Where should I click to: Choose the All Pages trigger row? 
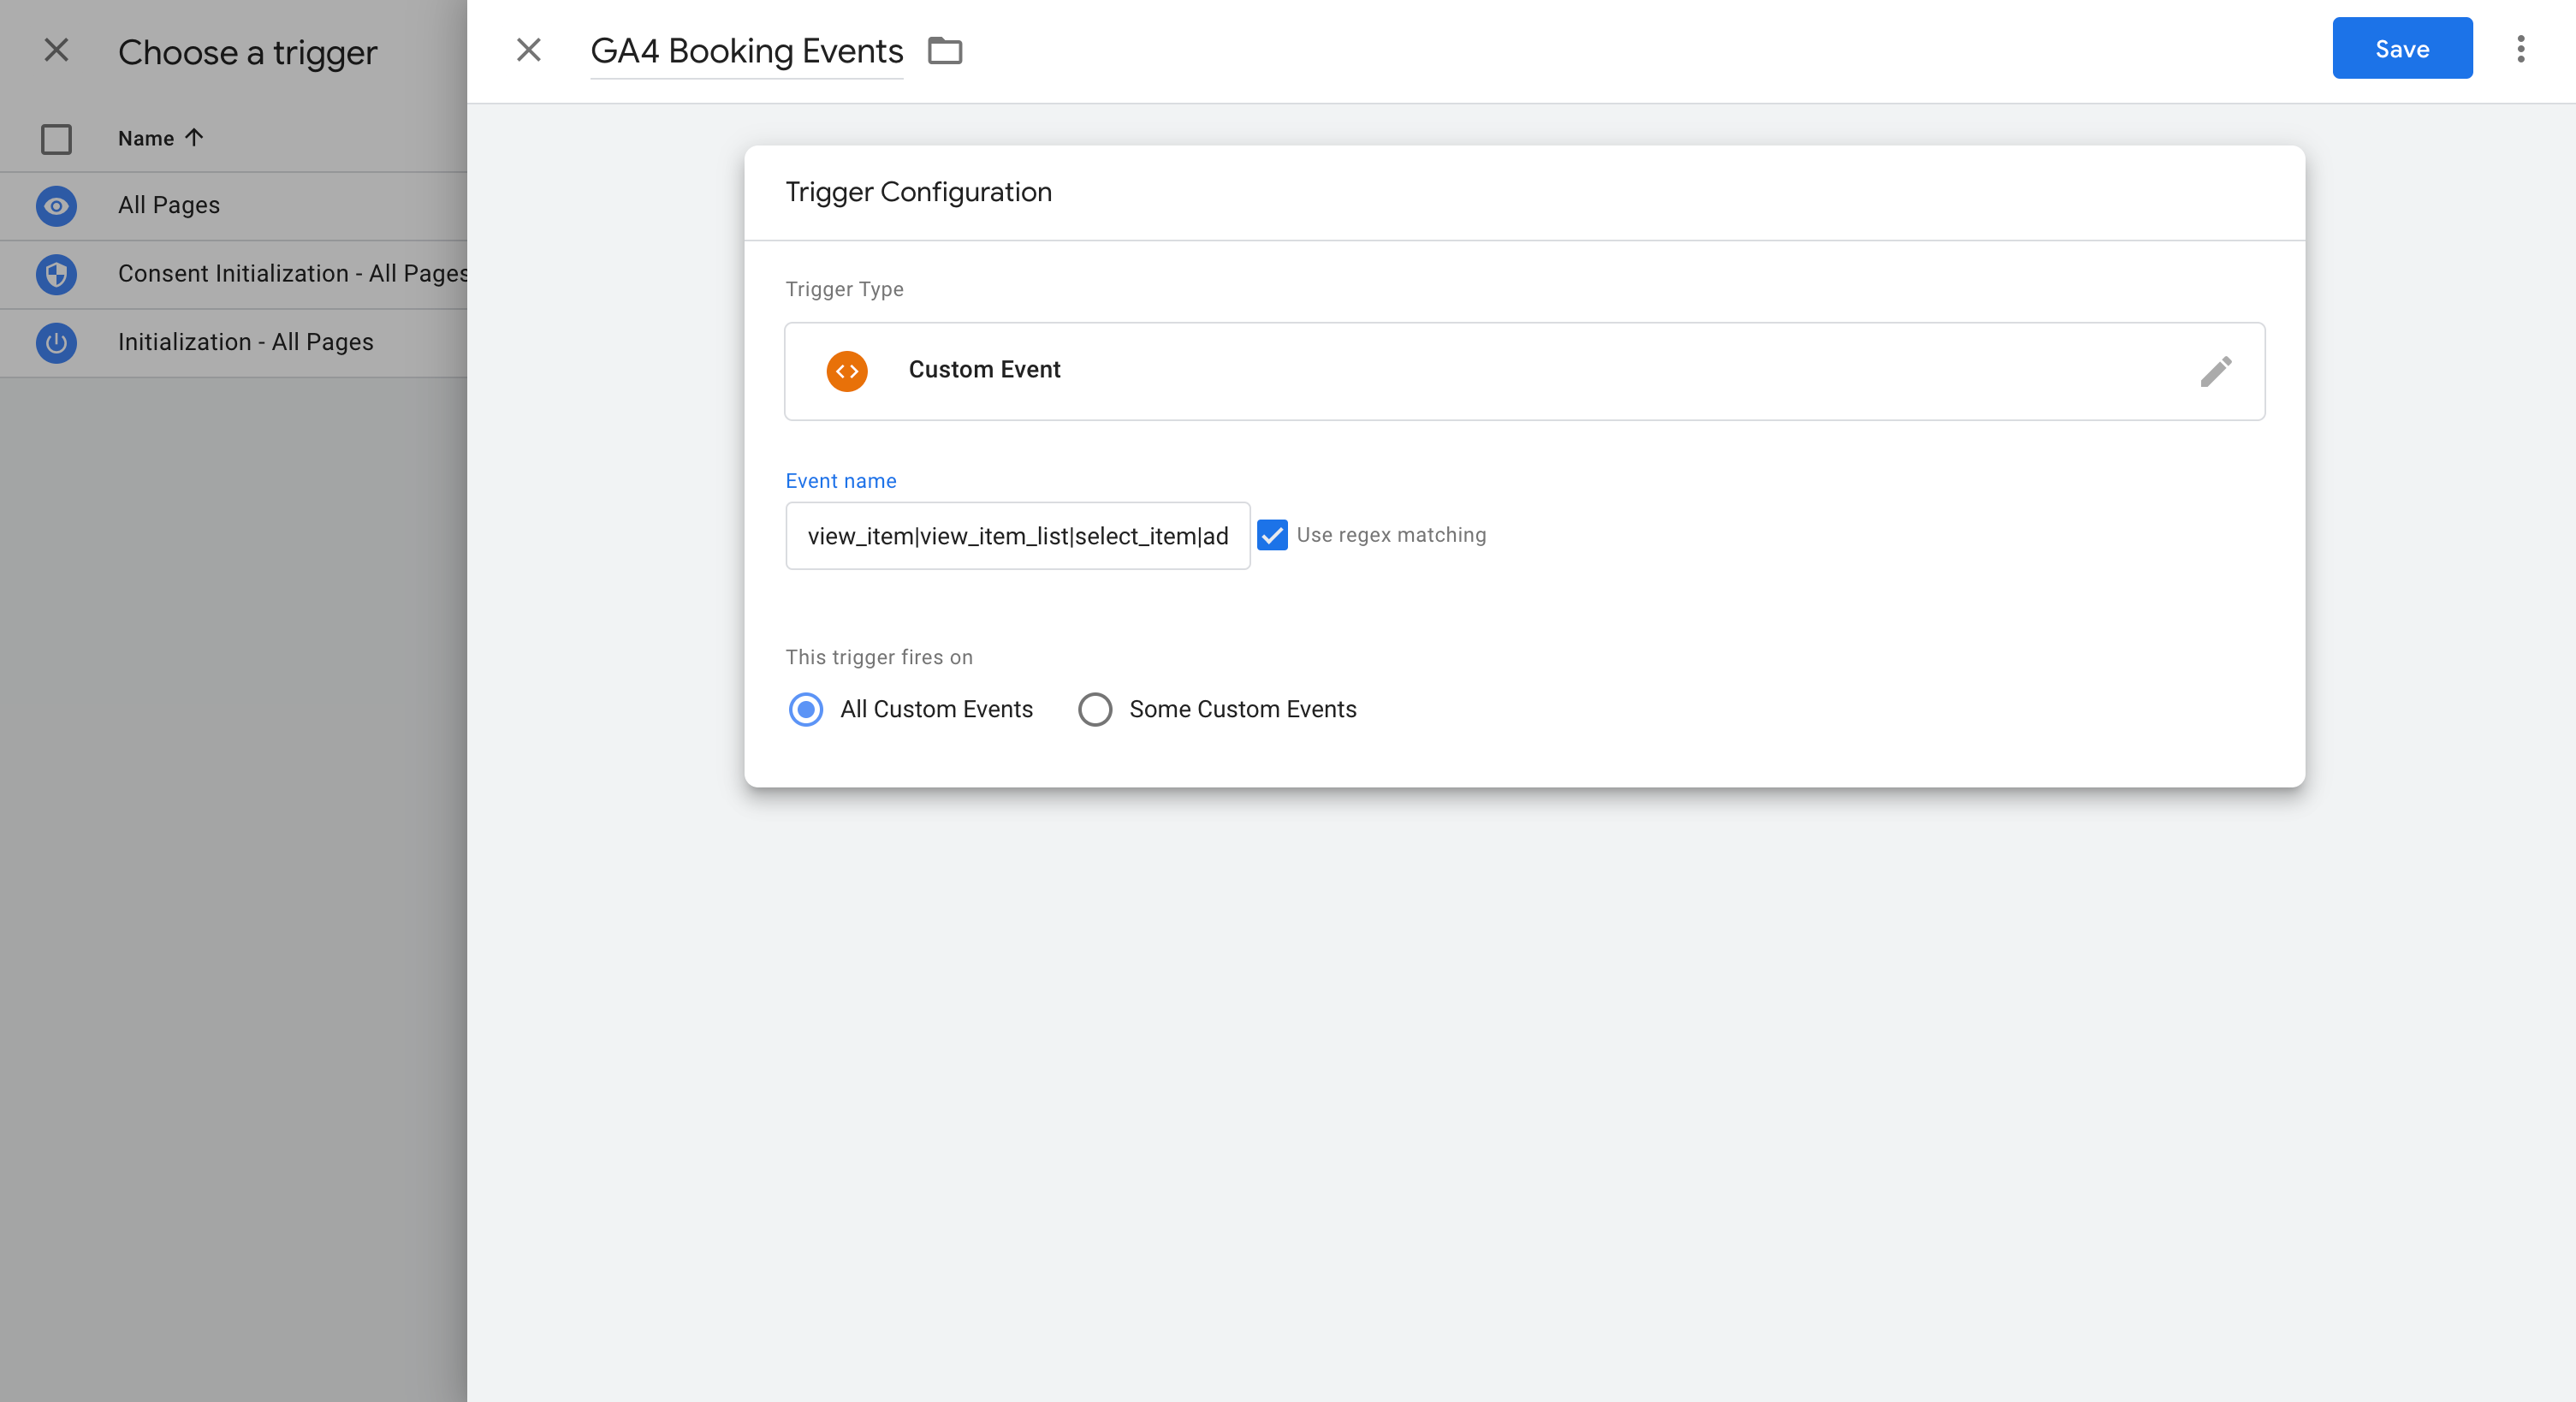[x=234, y=206]
